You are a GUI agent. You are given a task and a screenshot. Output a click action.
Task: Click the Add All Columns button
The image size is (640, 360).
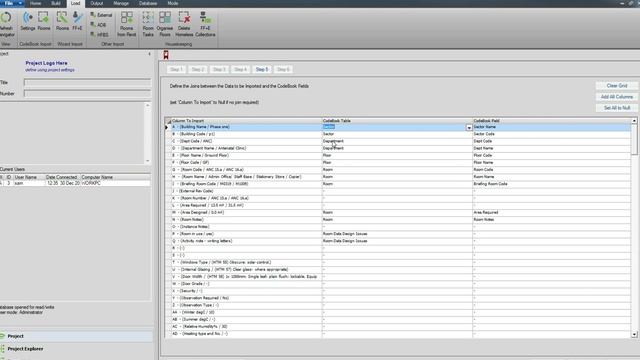pos(617,97)
